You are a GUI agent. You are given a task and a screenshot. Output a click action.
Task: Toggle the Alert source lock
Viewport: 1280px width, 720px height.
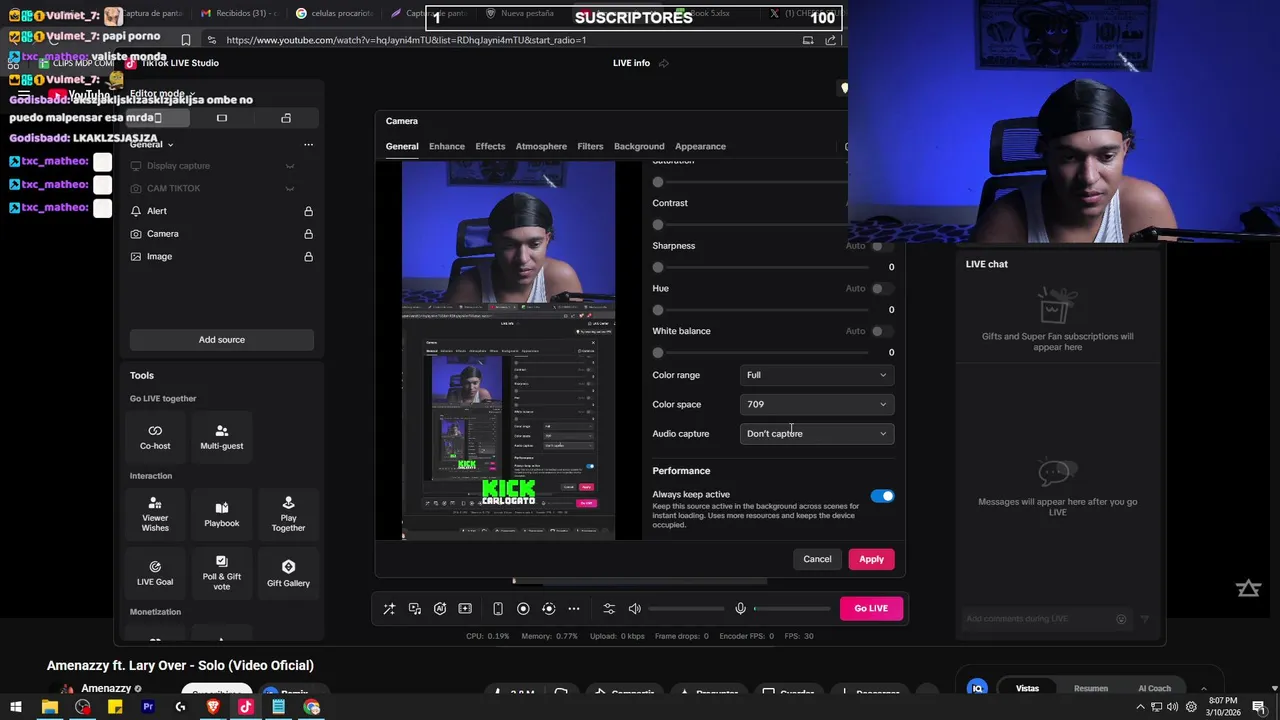(x=308, y=211)
